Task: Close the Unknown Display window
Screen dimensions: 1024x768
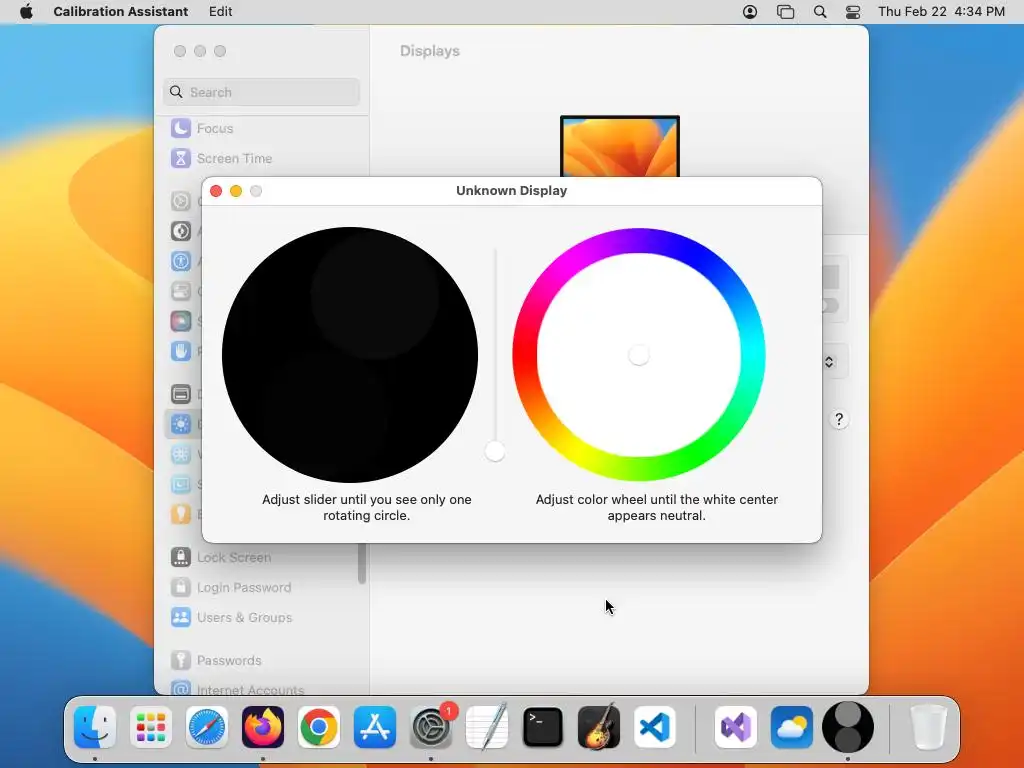Action: click(x=216, y=191)
